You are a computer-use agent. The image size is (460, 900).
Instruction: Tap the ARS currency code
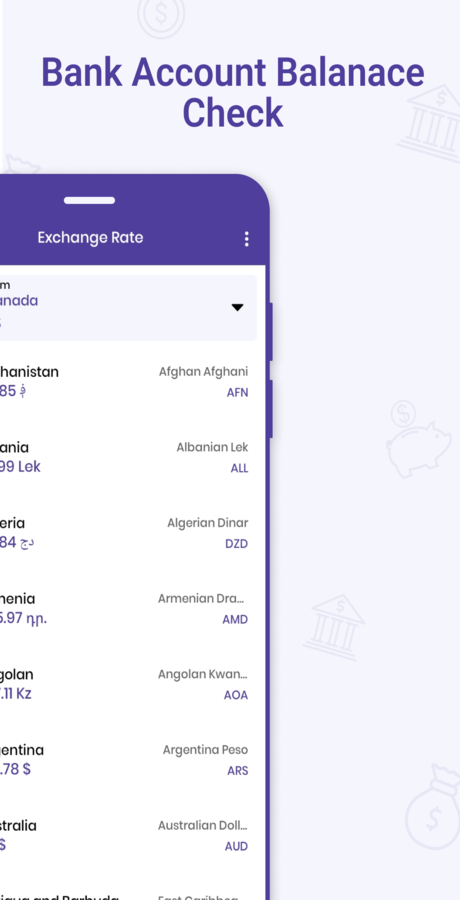(238, 771)
